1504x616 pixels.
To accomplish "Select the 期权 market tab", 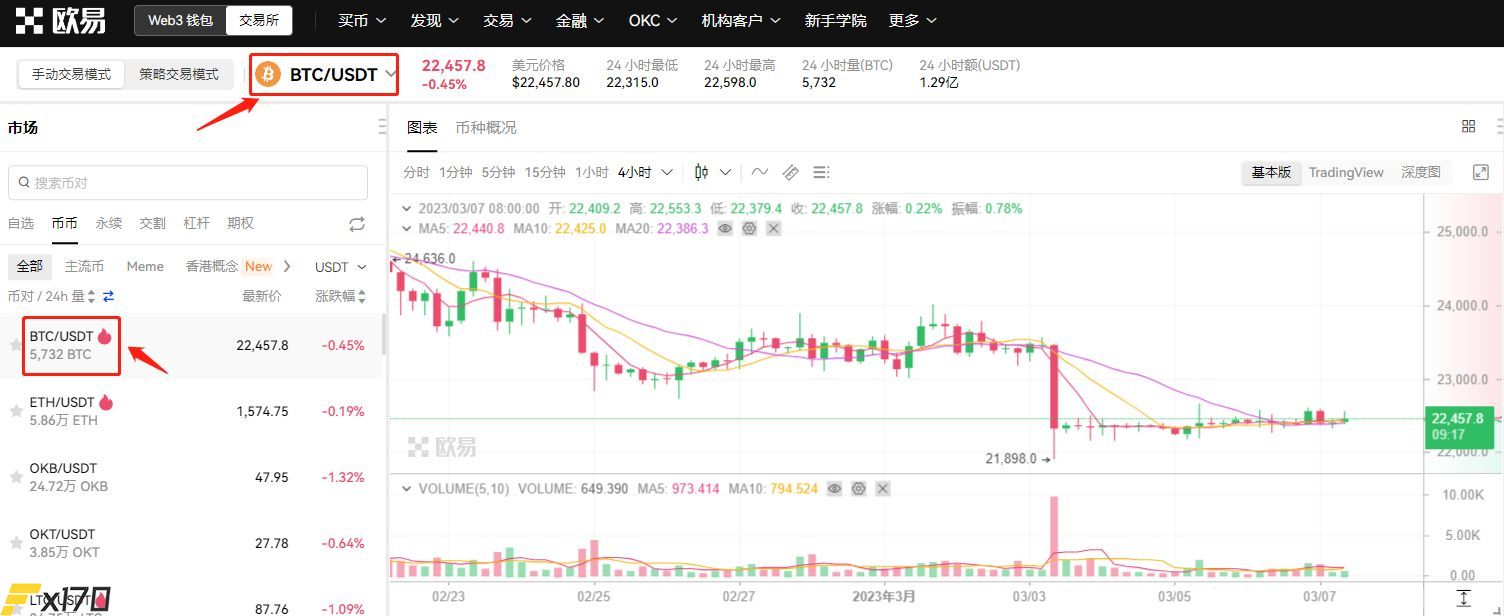I will tap(241, 223).
